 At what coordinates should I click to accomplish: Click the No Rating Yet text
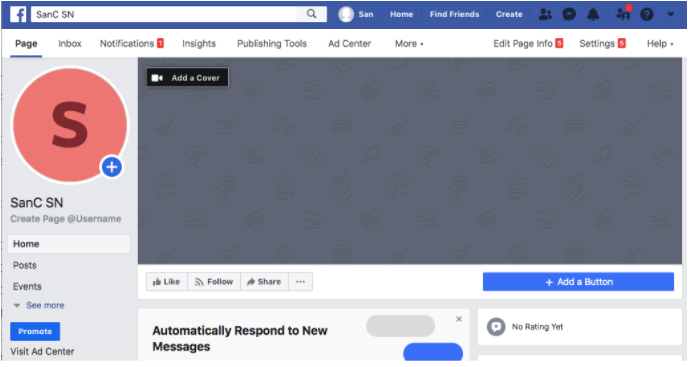tap(538, 327)
